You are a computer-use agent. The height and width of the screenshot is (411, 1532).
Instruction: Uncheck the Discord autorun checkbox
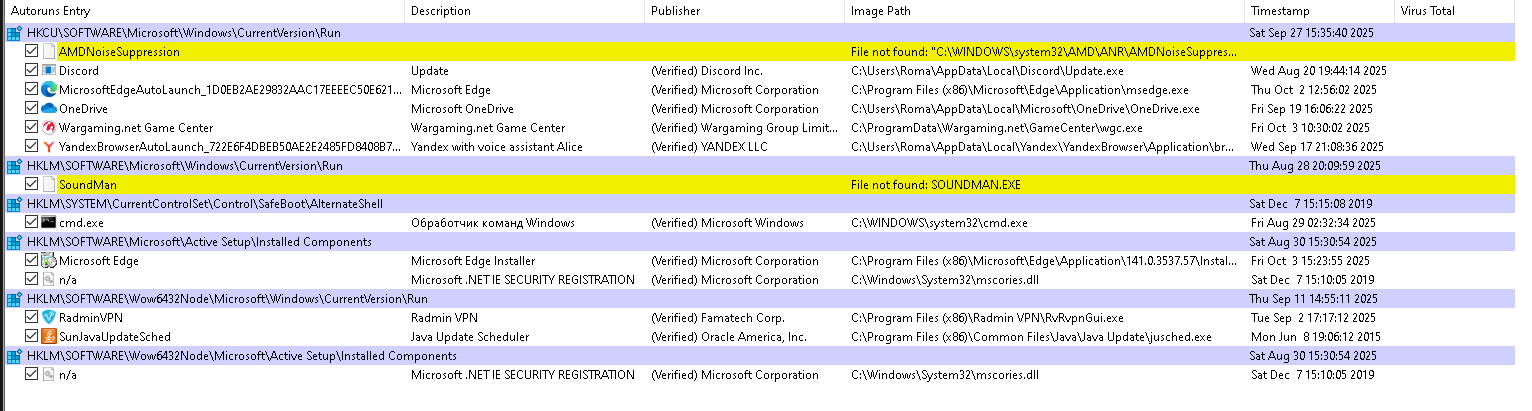32,71
